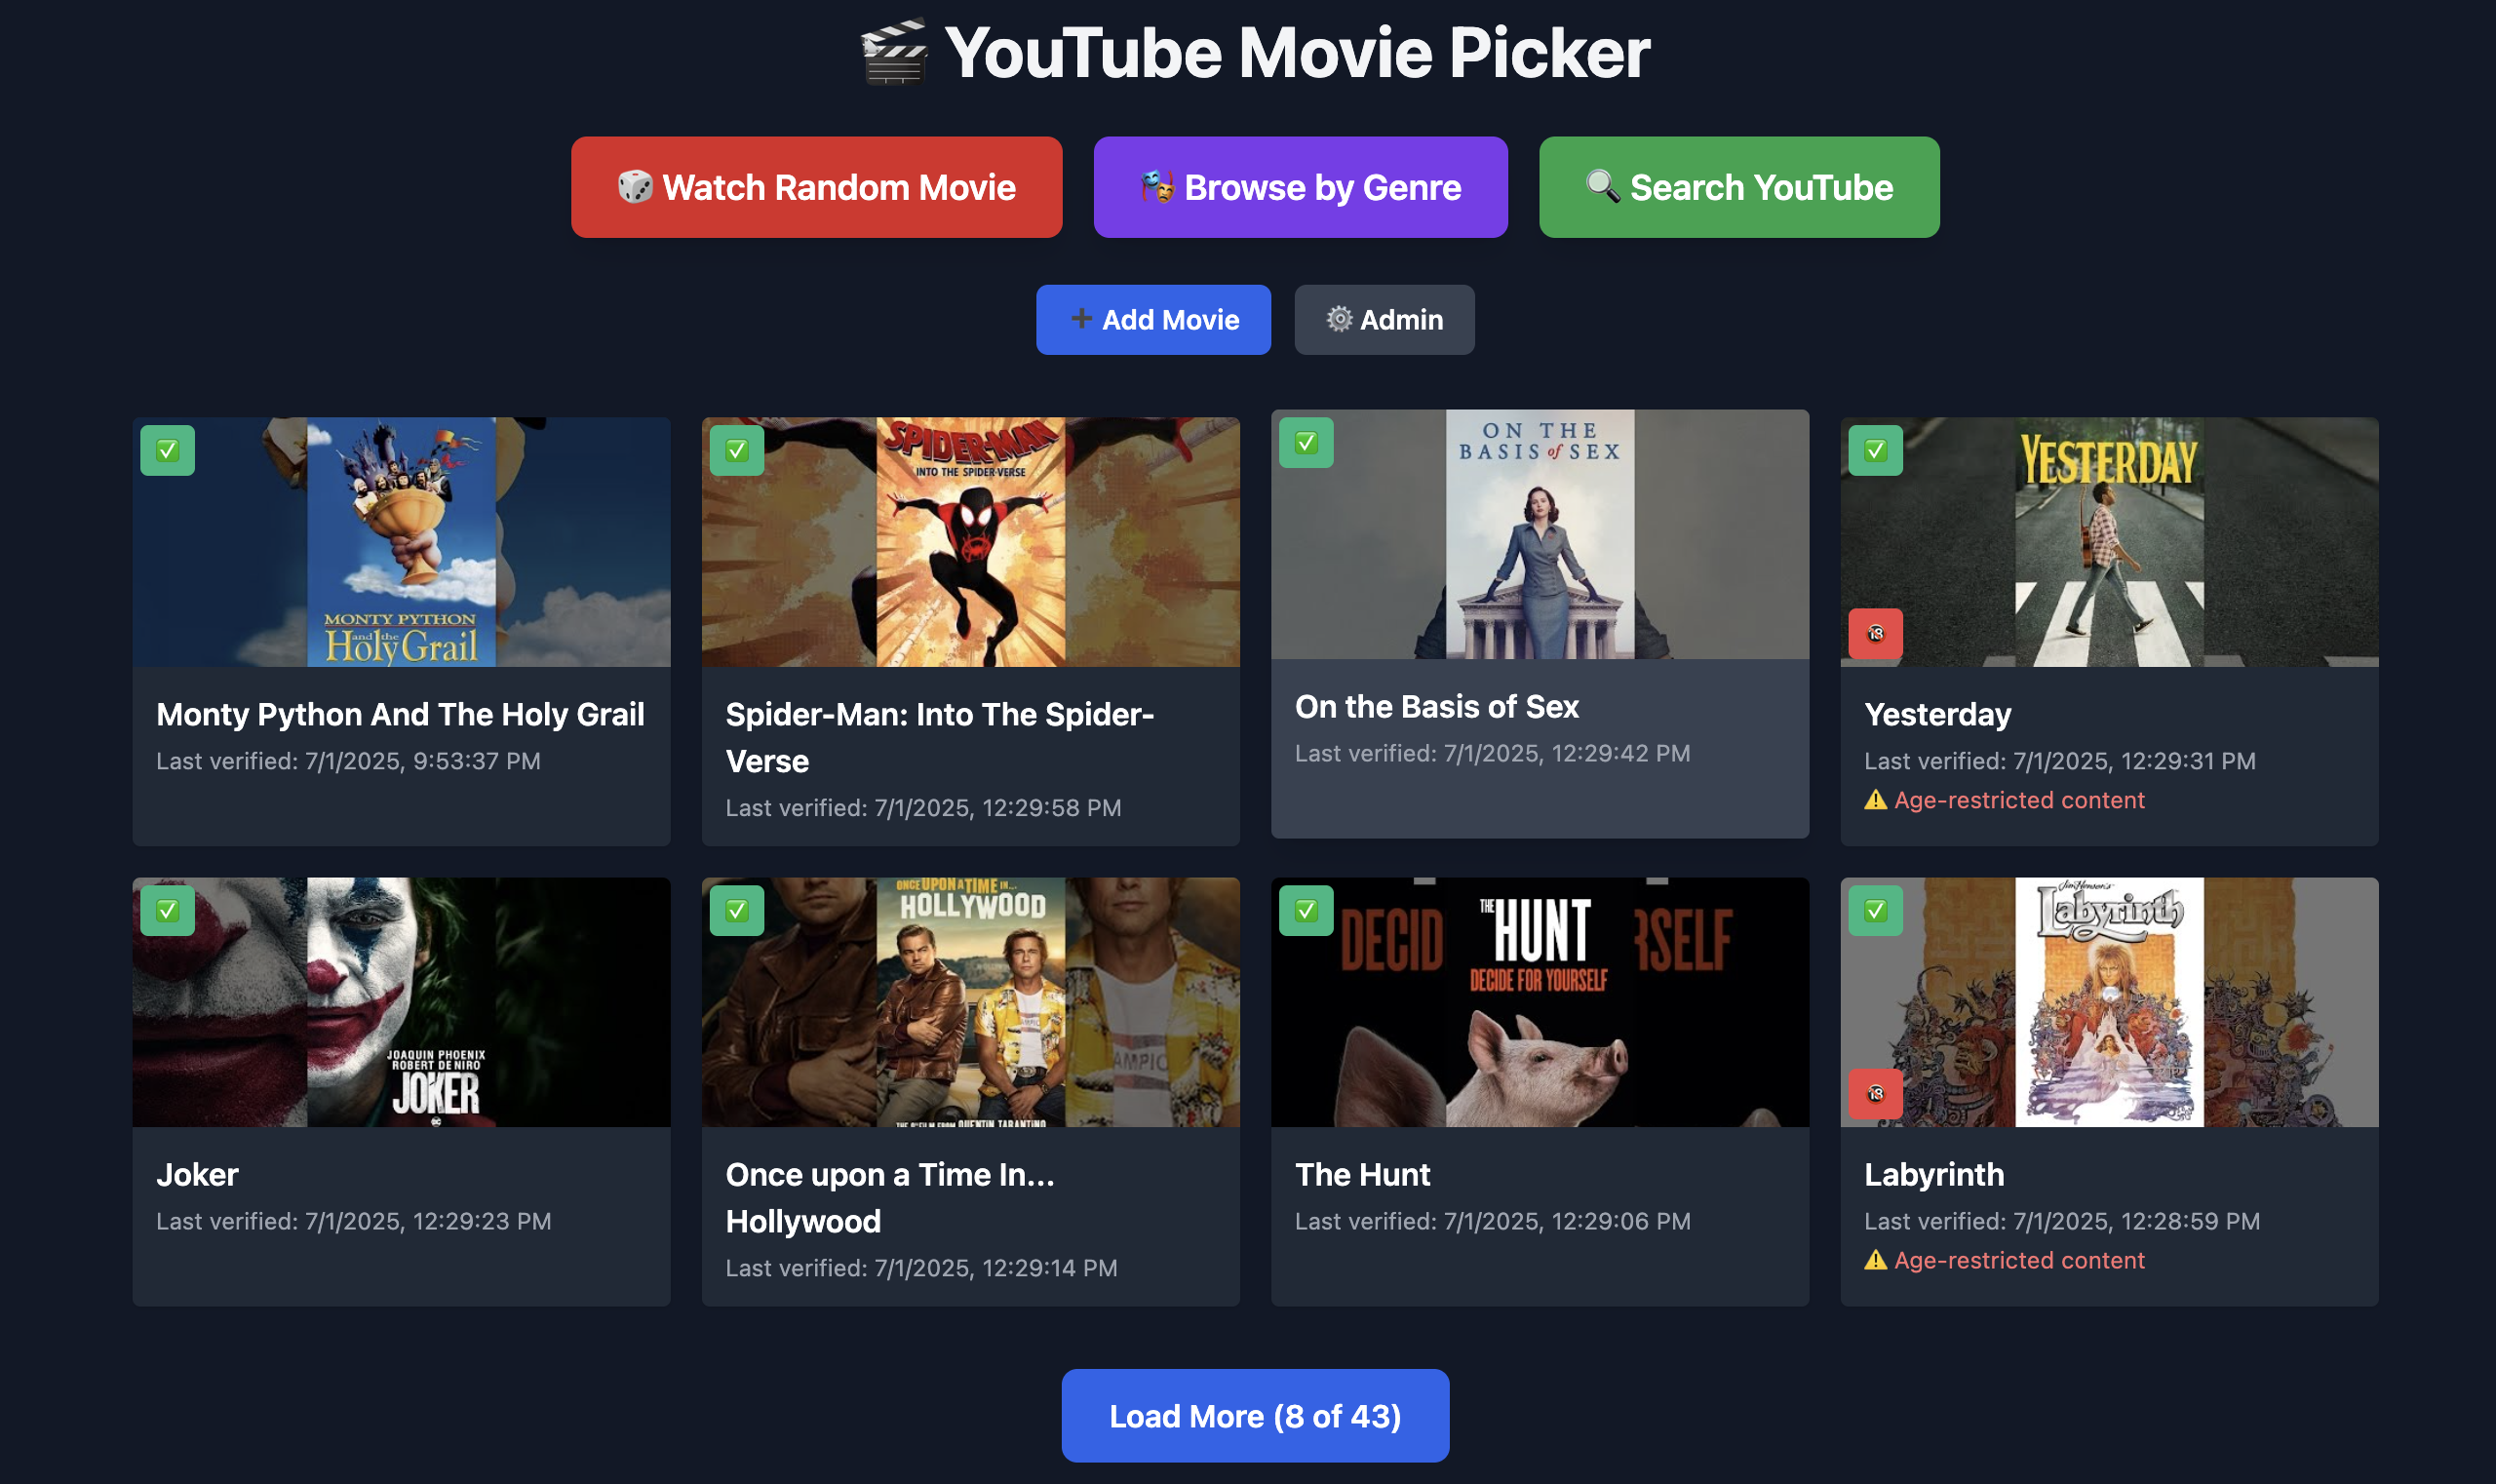Click 'Age-restricted content' under Yesterday

[2019, 800]
